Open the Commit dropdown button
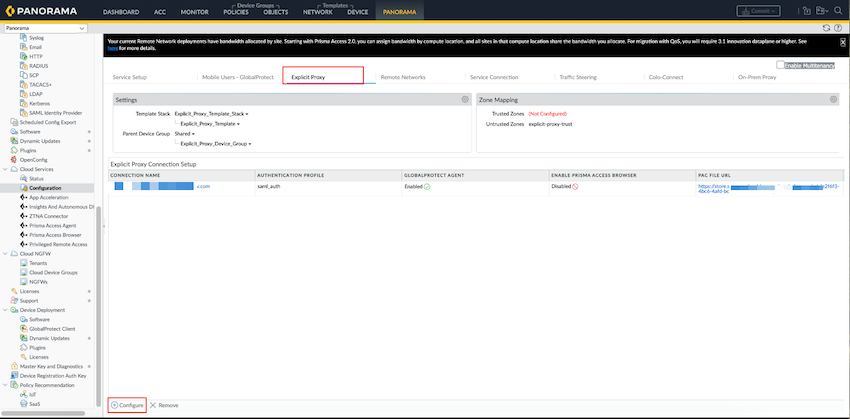The image size is (850, 419). [758, 11]
